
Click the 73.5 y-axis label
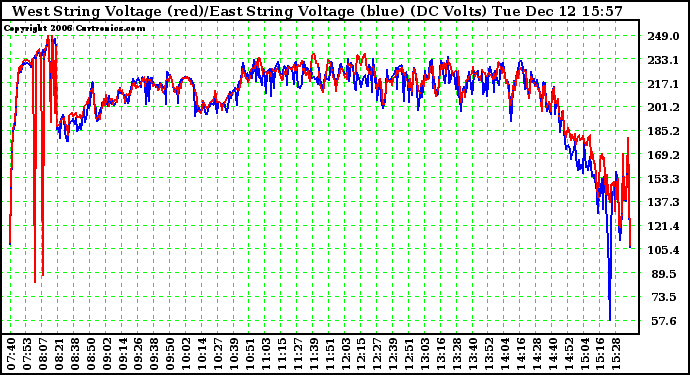[x=664, y=298]
